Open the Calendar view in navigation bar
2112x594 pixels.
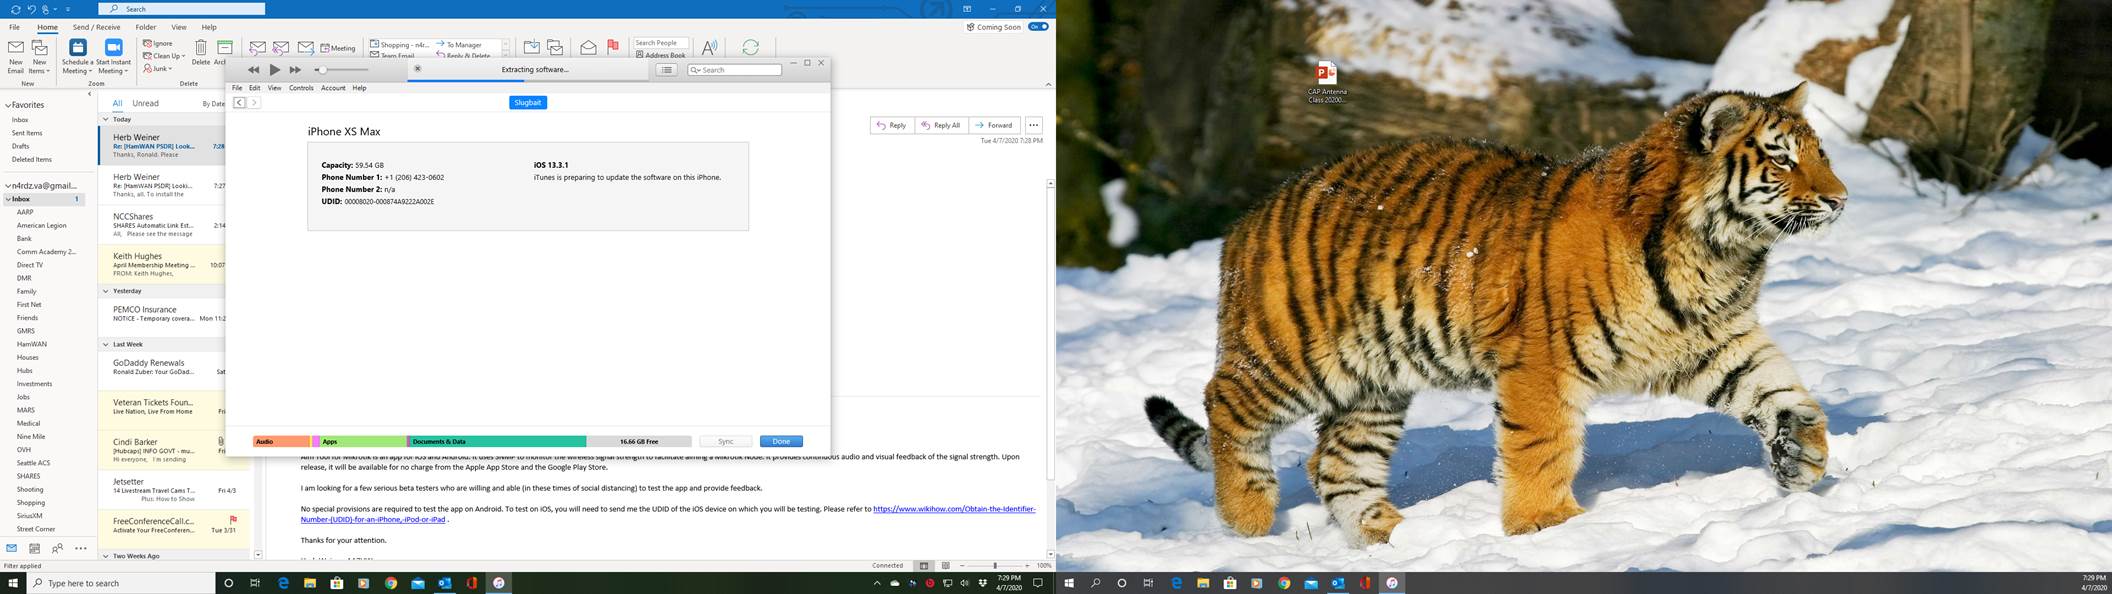pos(34,548)
